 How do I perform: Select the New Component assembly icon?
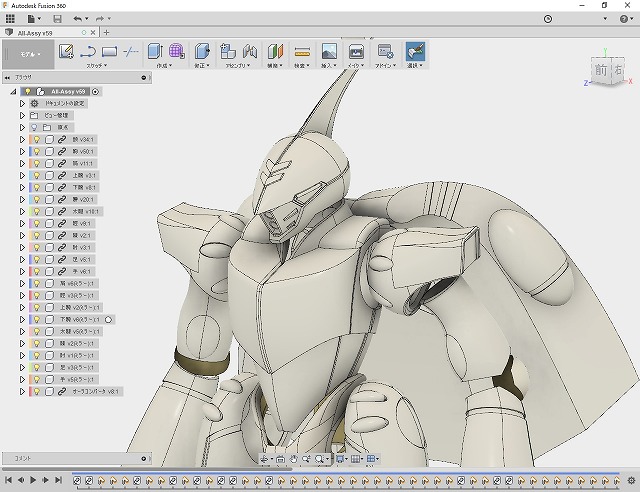point(228,51)
